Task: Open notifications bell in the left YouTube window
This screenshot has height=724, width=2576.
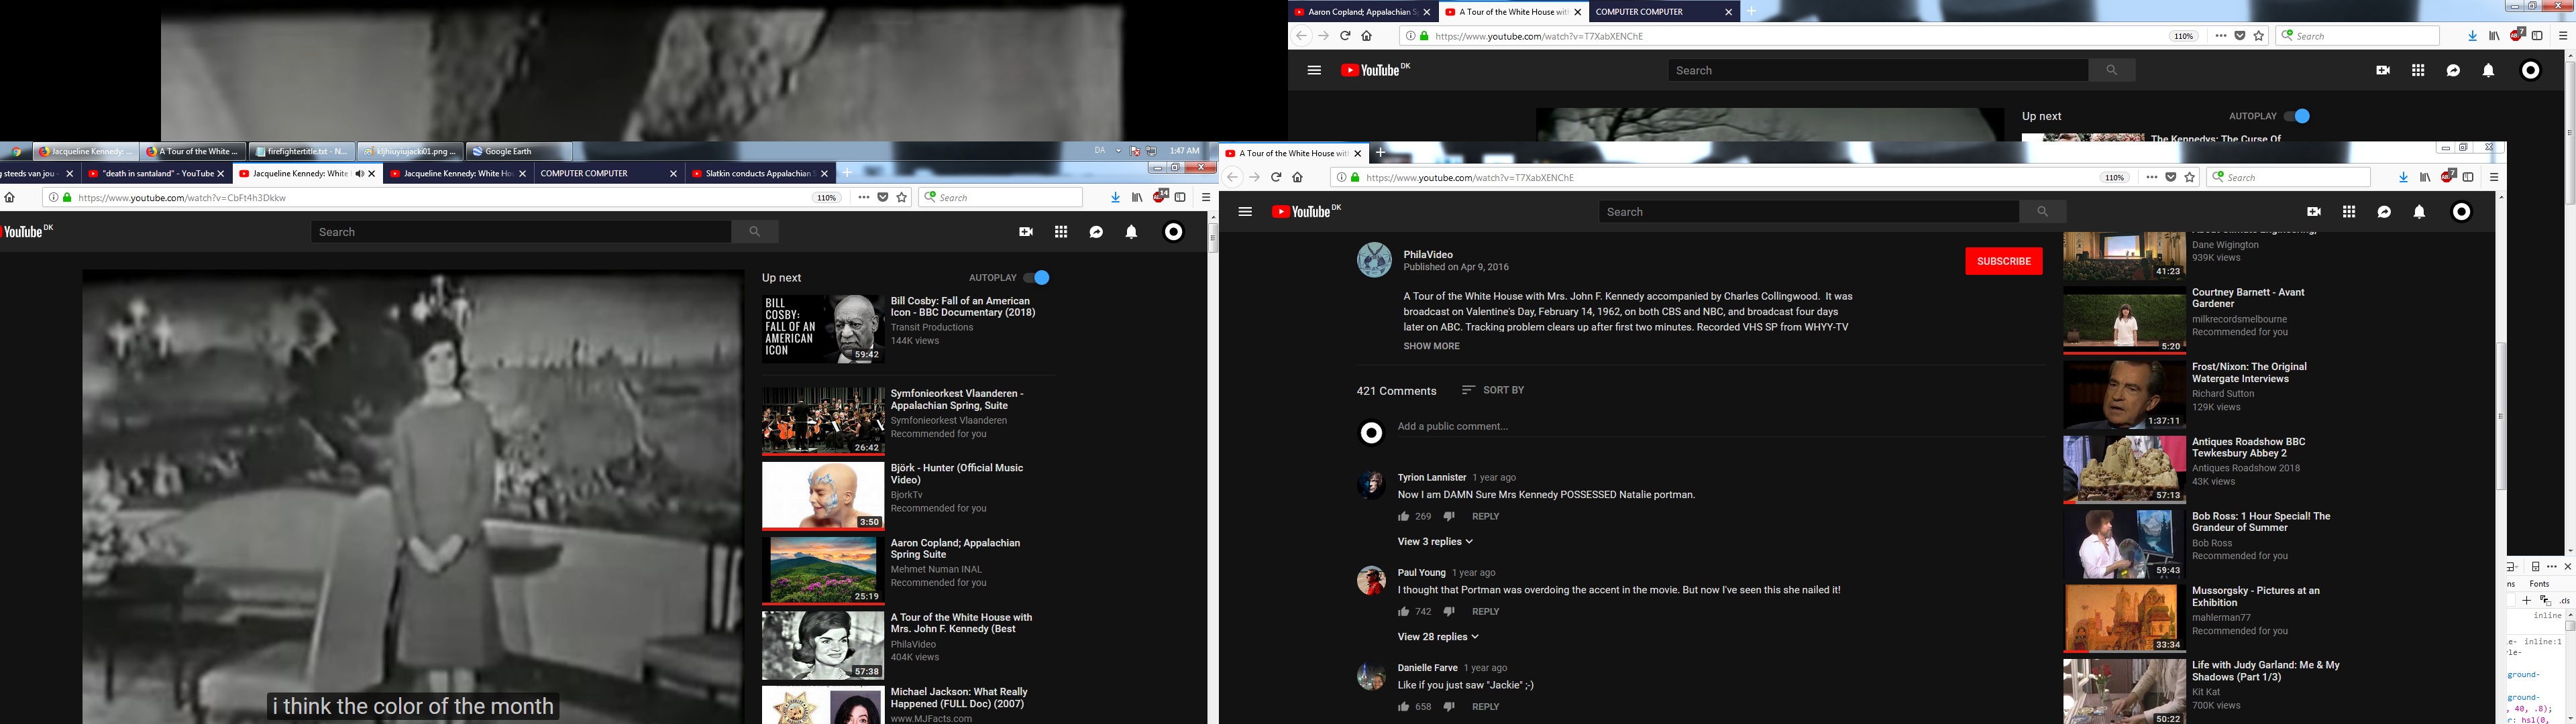Action: [1131, 232]
